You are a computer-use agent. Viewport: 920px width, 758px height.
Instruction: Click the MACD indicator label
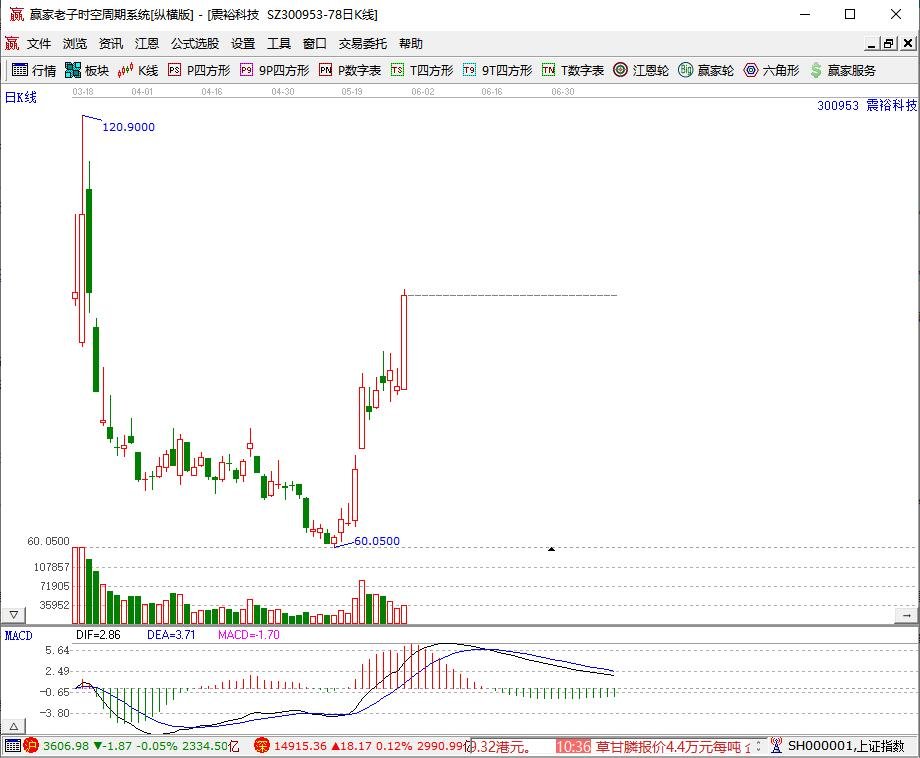[19, 635]
